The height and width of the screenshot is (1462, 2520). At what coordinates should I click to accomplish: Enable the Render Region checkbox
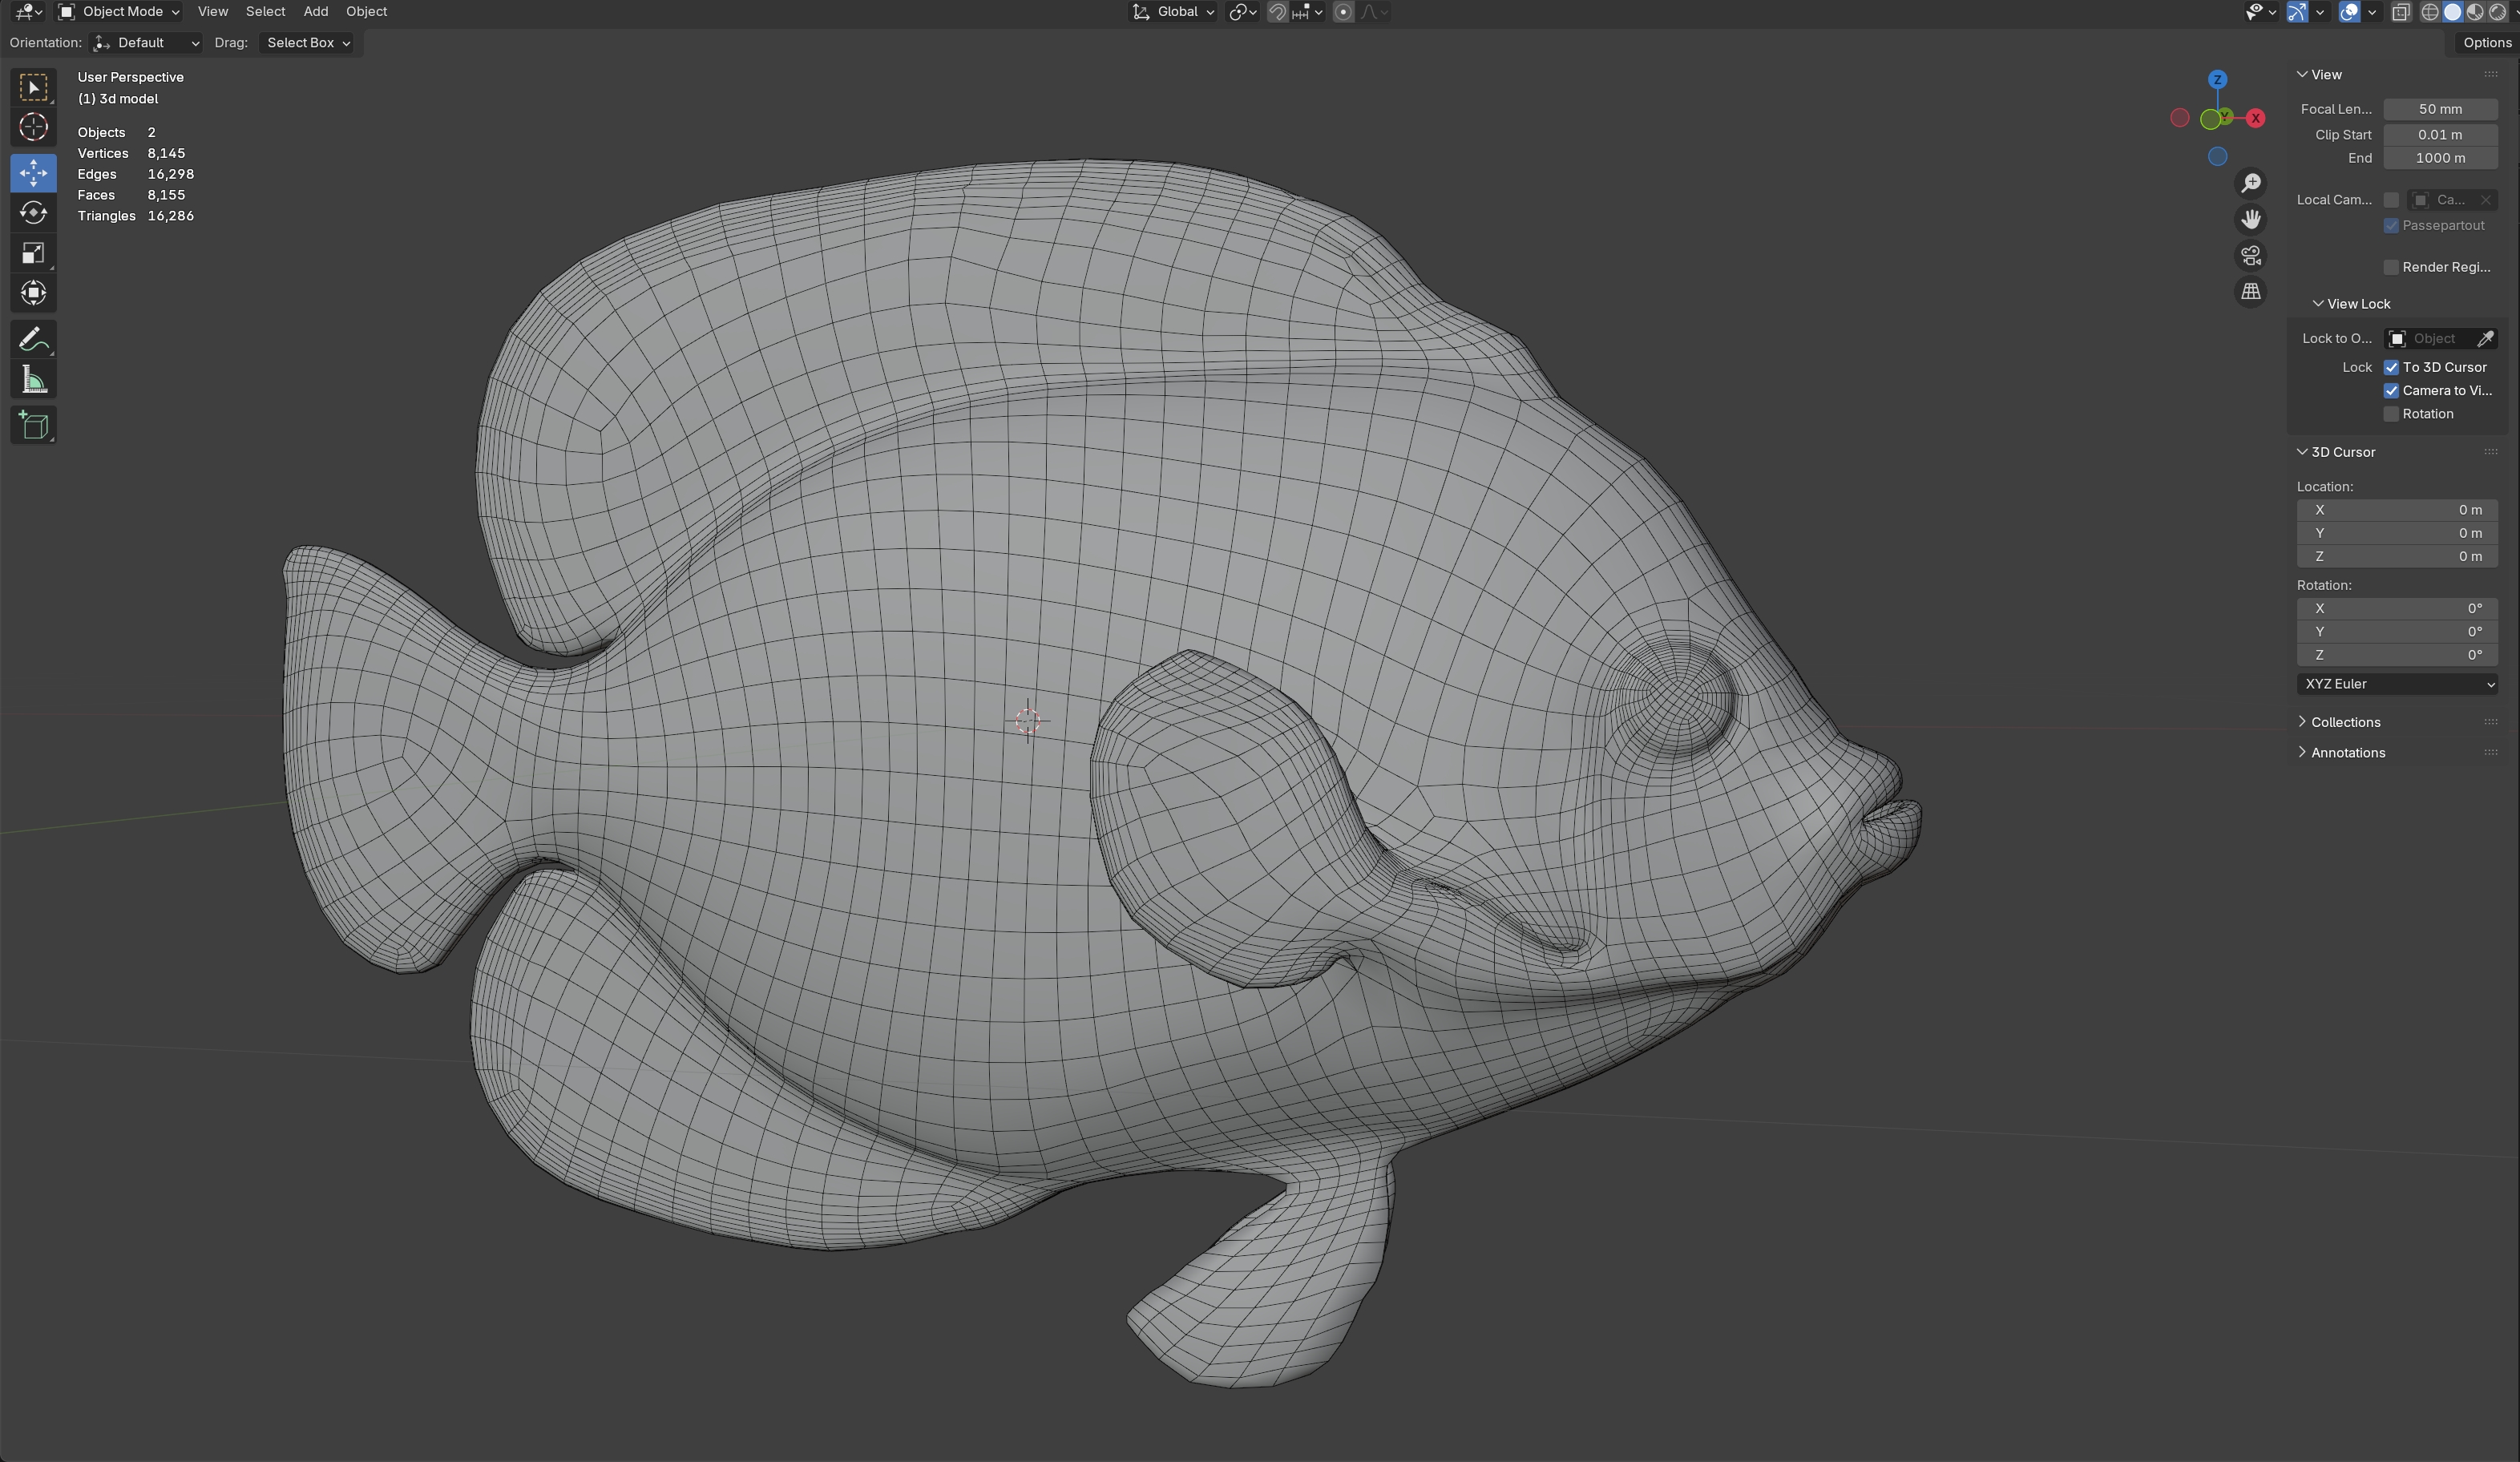coord(2391,267)
